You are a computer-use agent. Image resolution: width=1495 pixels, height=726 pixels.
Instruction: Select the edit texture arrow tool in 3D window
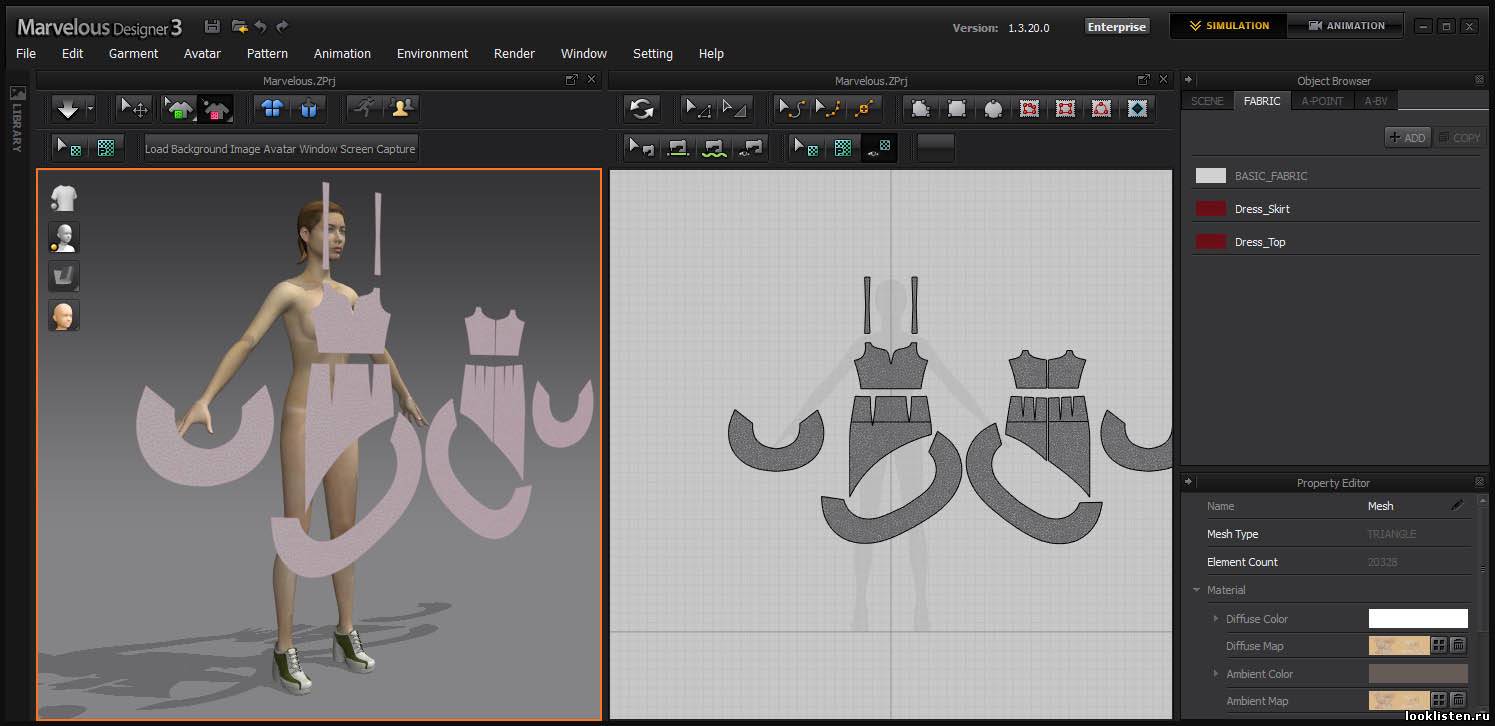[69, 148]
